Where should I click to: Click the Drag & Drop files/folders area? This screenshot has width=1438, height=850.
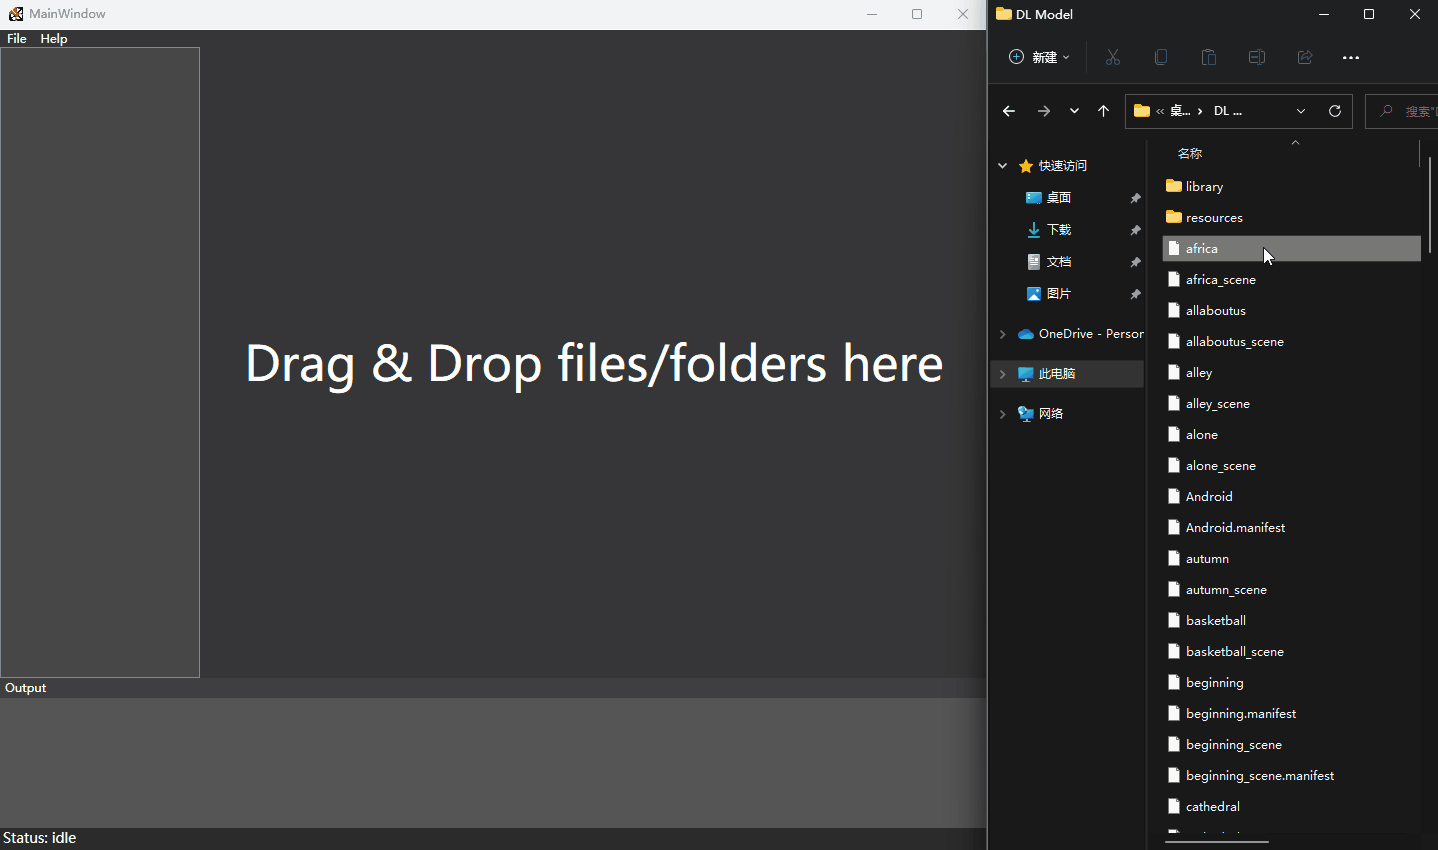[594, 363]
